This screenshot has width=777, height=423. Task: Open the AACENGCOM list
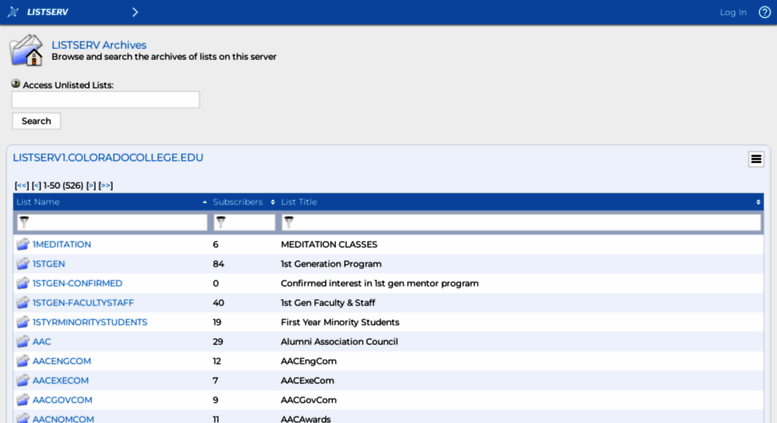[x=62, y=361]
